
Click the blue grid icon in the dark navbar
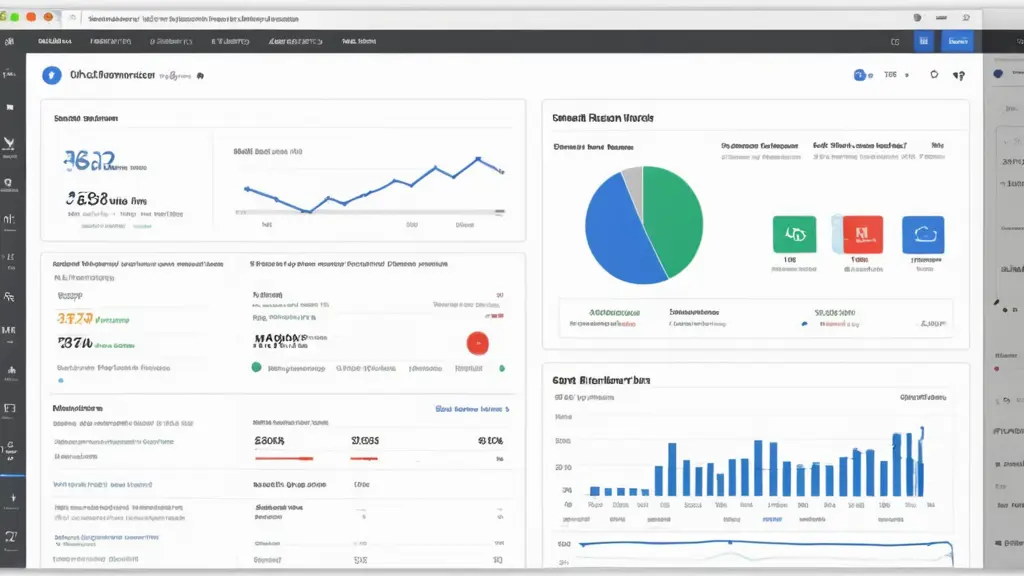click(923, 41)
